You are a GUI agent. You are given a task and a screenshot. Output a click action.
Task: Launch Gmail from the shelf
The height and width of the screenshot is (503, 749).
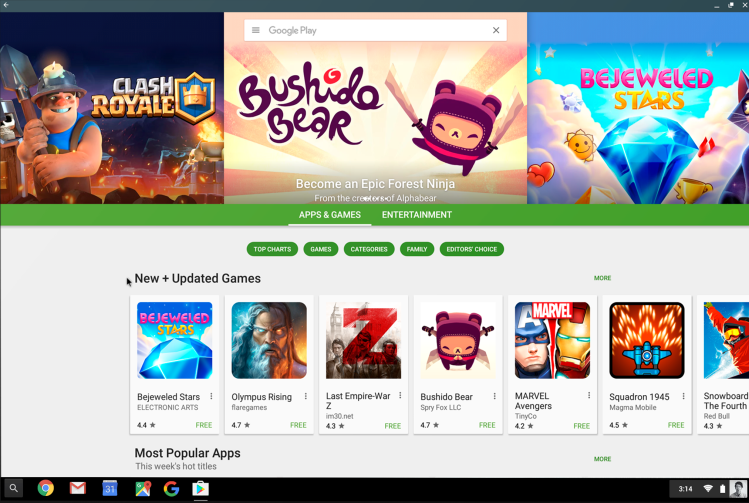(x=77, y=488)
